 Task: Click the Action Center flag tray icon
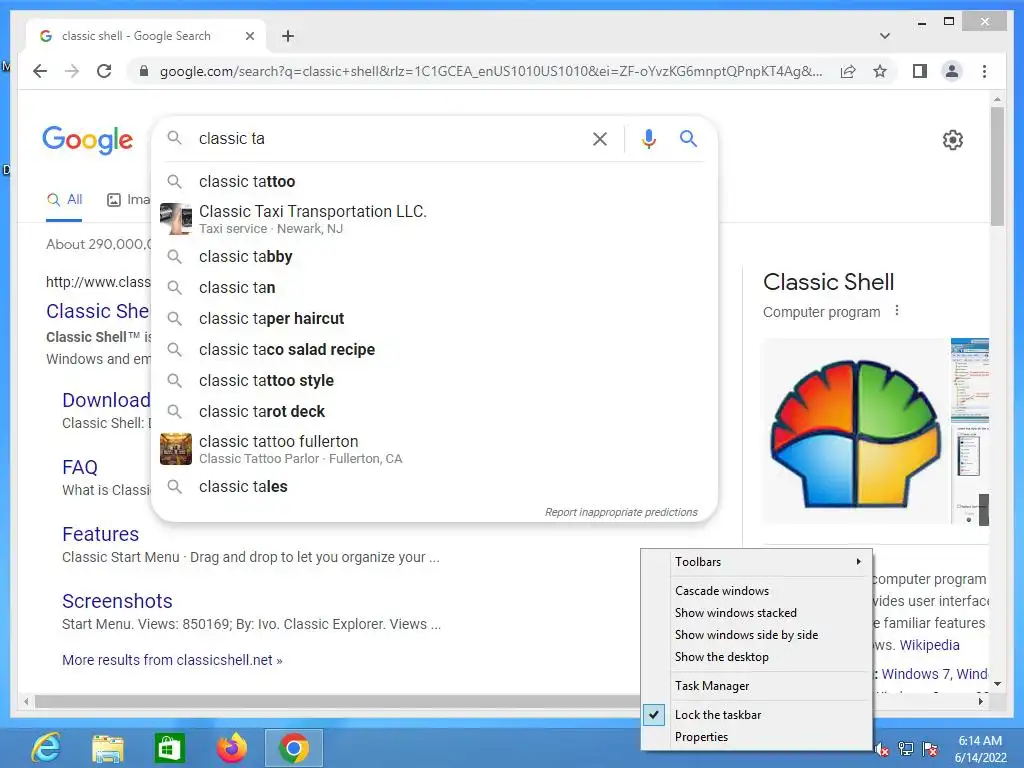[x=930, y=749]
